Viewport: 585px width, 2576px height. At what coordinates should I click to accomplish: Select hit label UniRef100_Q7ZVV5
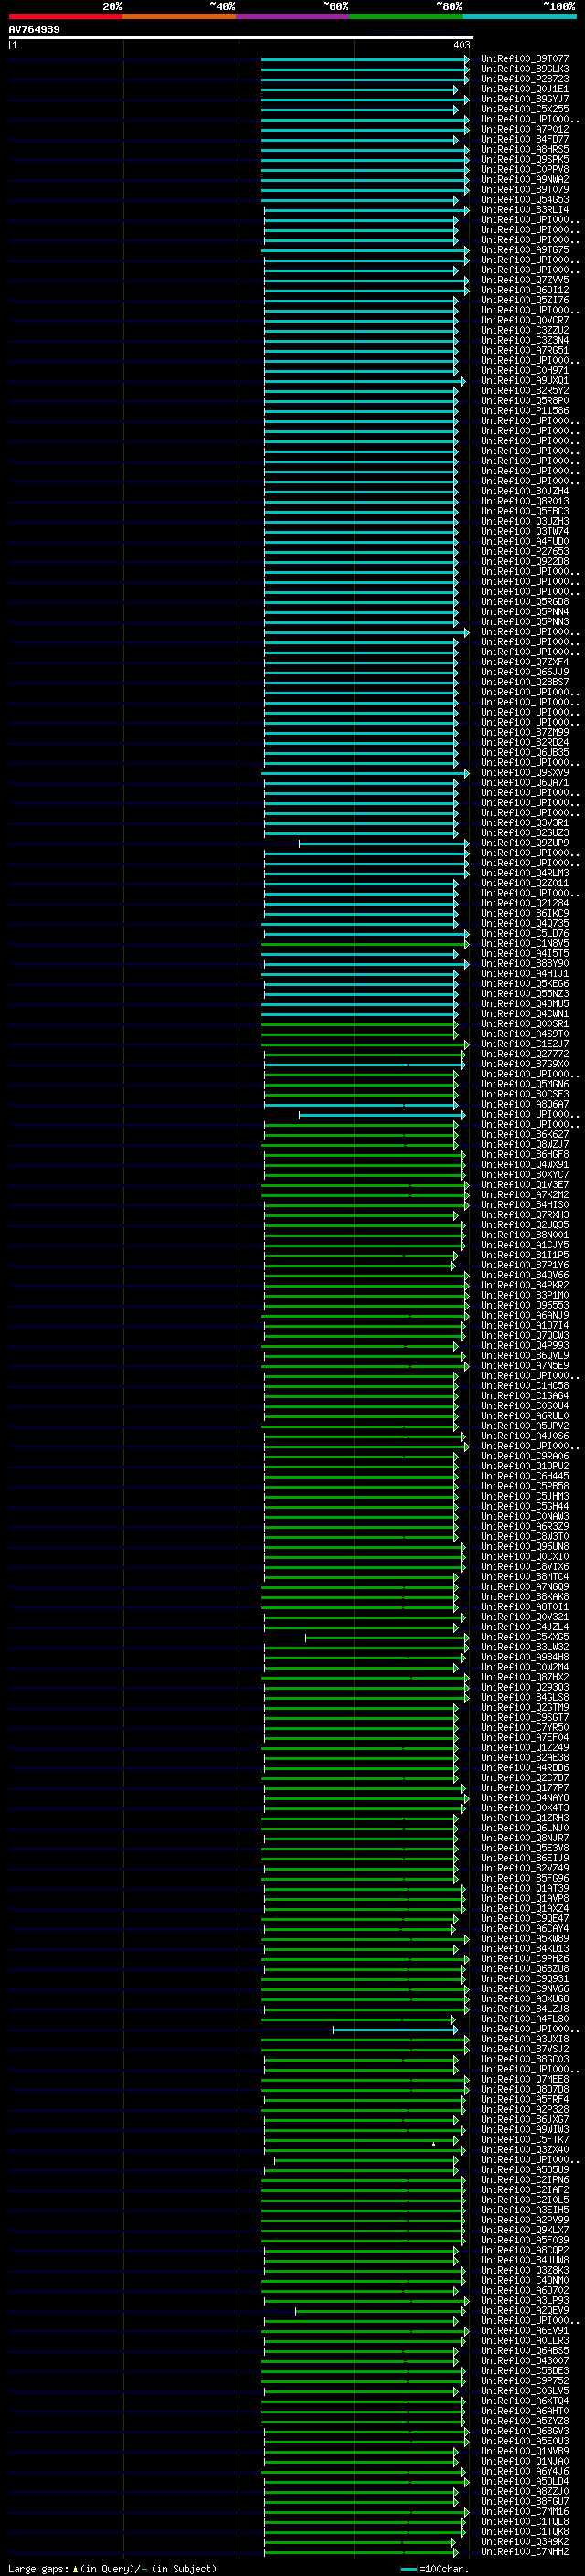(x=525, y=280)
